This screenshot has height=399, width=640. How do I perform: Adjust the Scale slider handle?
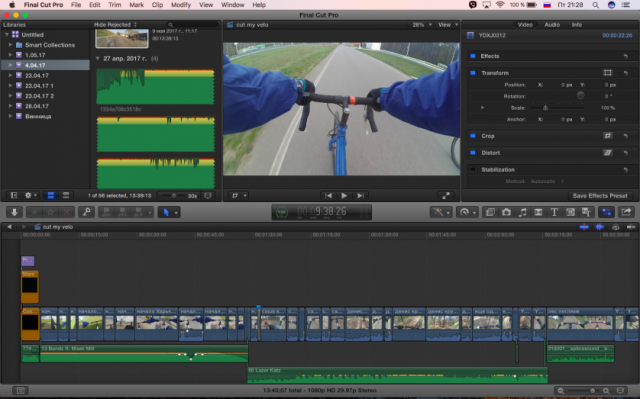coord(545,108)
